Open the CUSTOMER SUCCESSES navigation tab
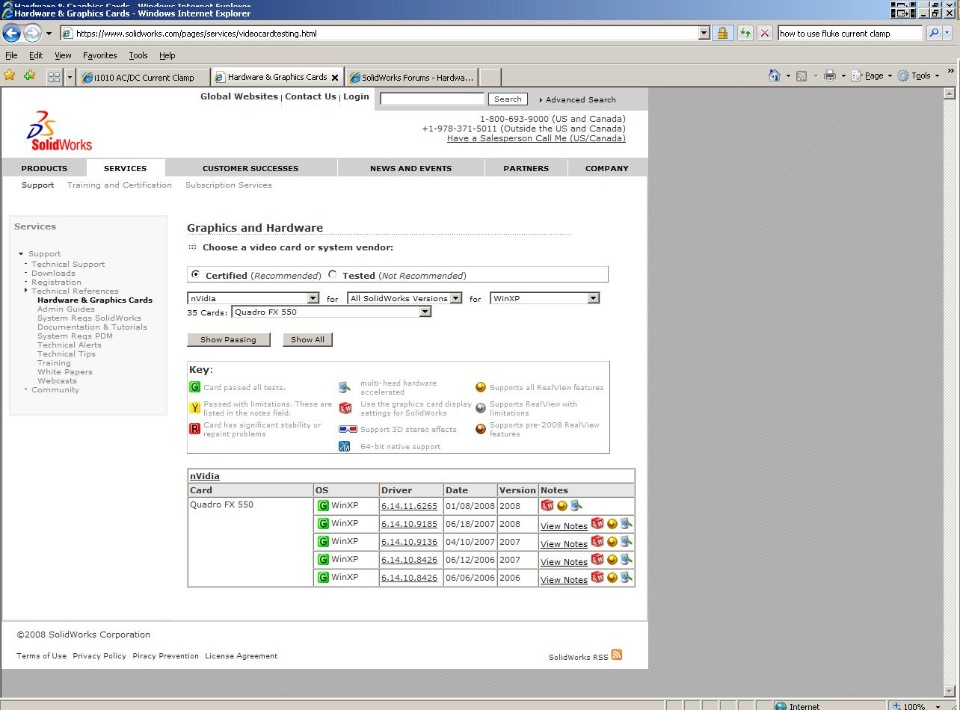Viewport: 960px width, 710px height. click(x=250, y=168)
